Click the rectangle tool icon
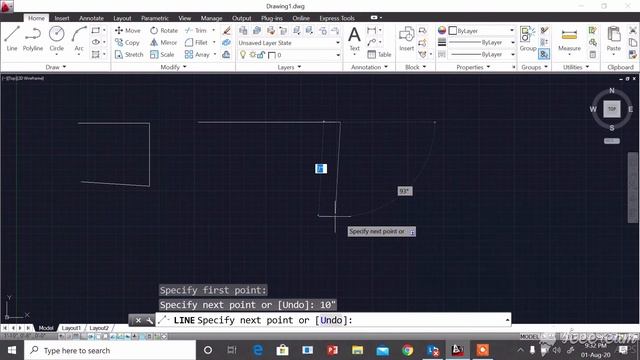Screen dimensions: 640x360 (96, 30)
